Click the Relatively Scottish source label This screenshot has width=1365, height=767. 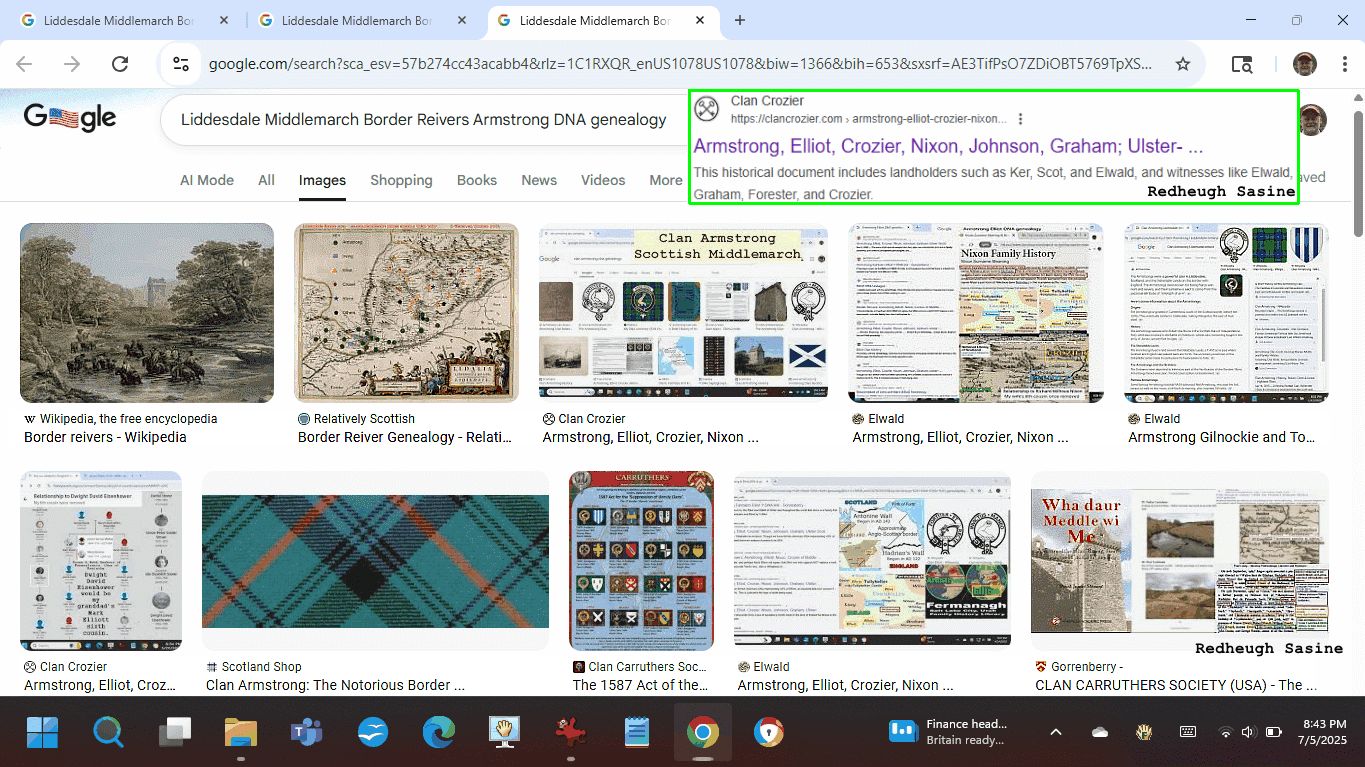coord(364,419)
